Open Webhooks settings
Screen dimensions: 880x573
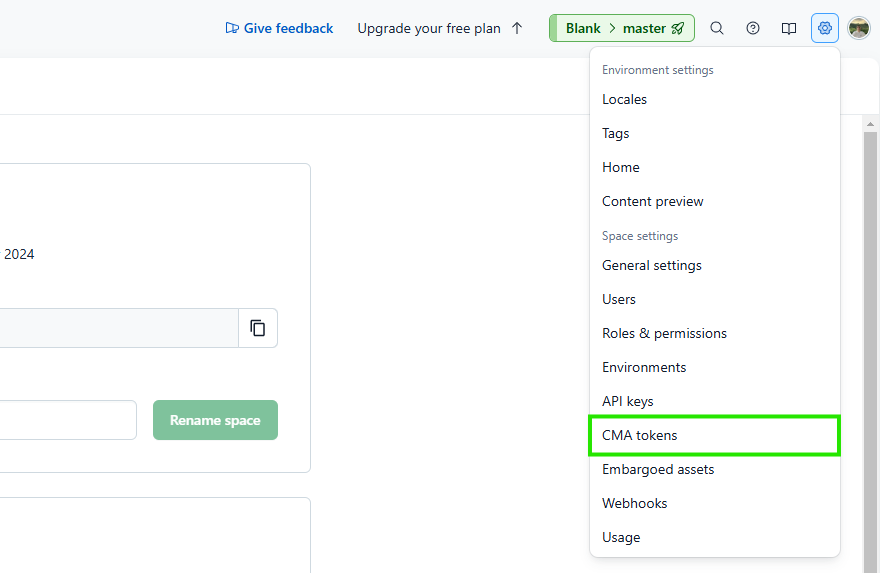point(714,503)
